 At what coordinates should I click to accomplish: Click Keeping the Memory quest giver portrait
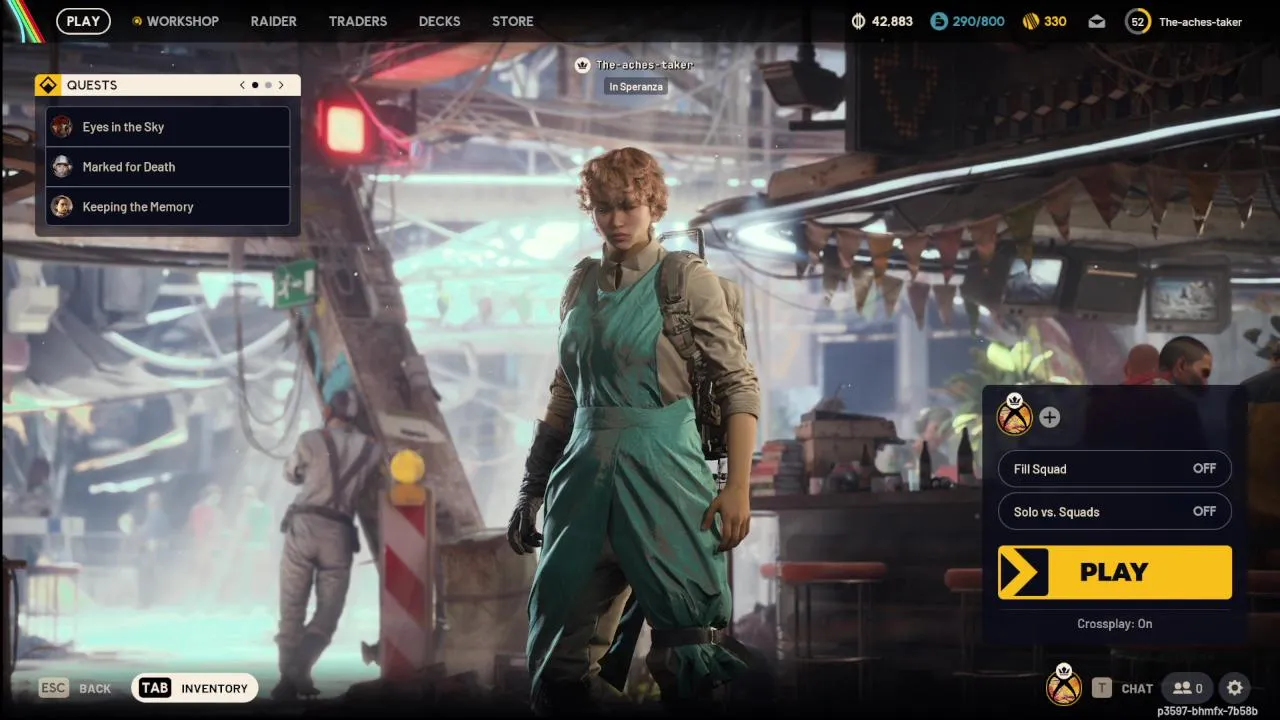62,206
